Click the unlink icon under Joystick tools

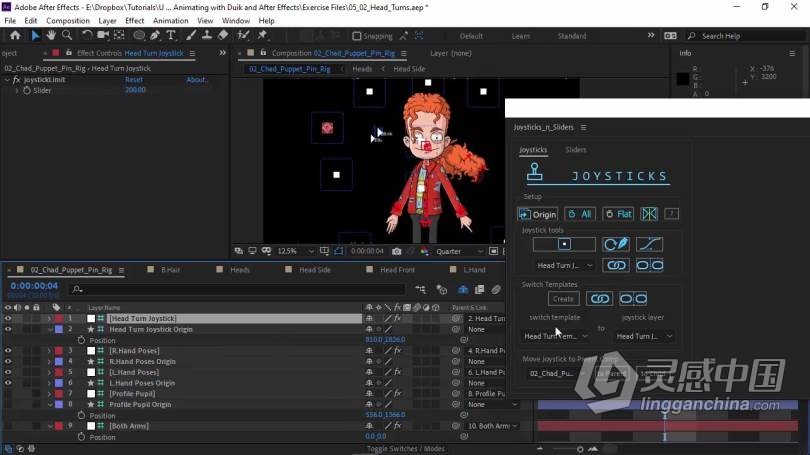coord(649,265)
